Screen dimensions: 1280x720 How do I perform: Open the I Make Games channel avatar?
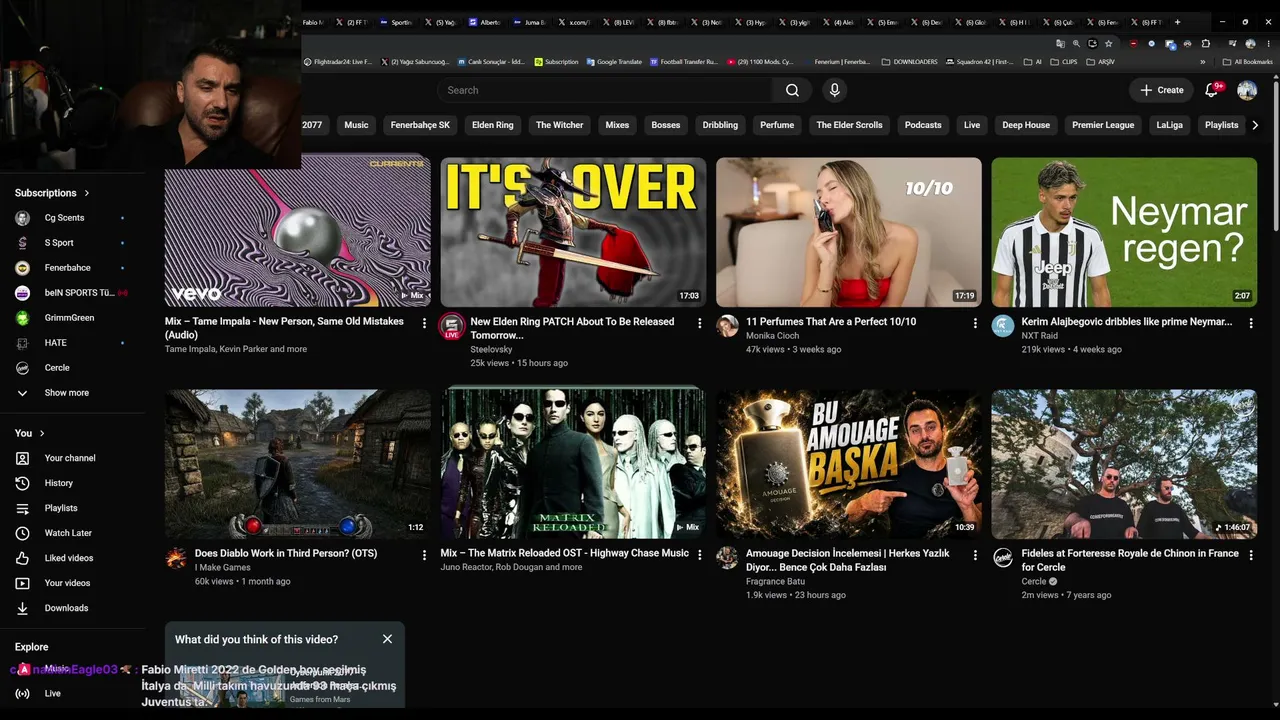(176, 558)
